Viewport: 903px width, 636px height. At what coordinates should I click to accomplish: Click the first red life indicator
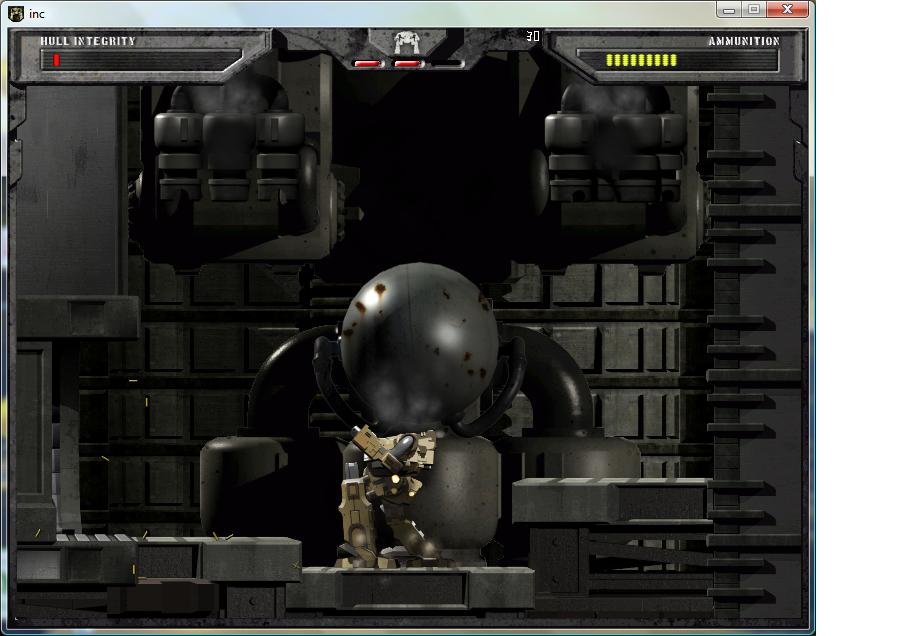[367, 63]
